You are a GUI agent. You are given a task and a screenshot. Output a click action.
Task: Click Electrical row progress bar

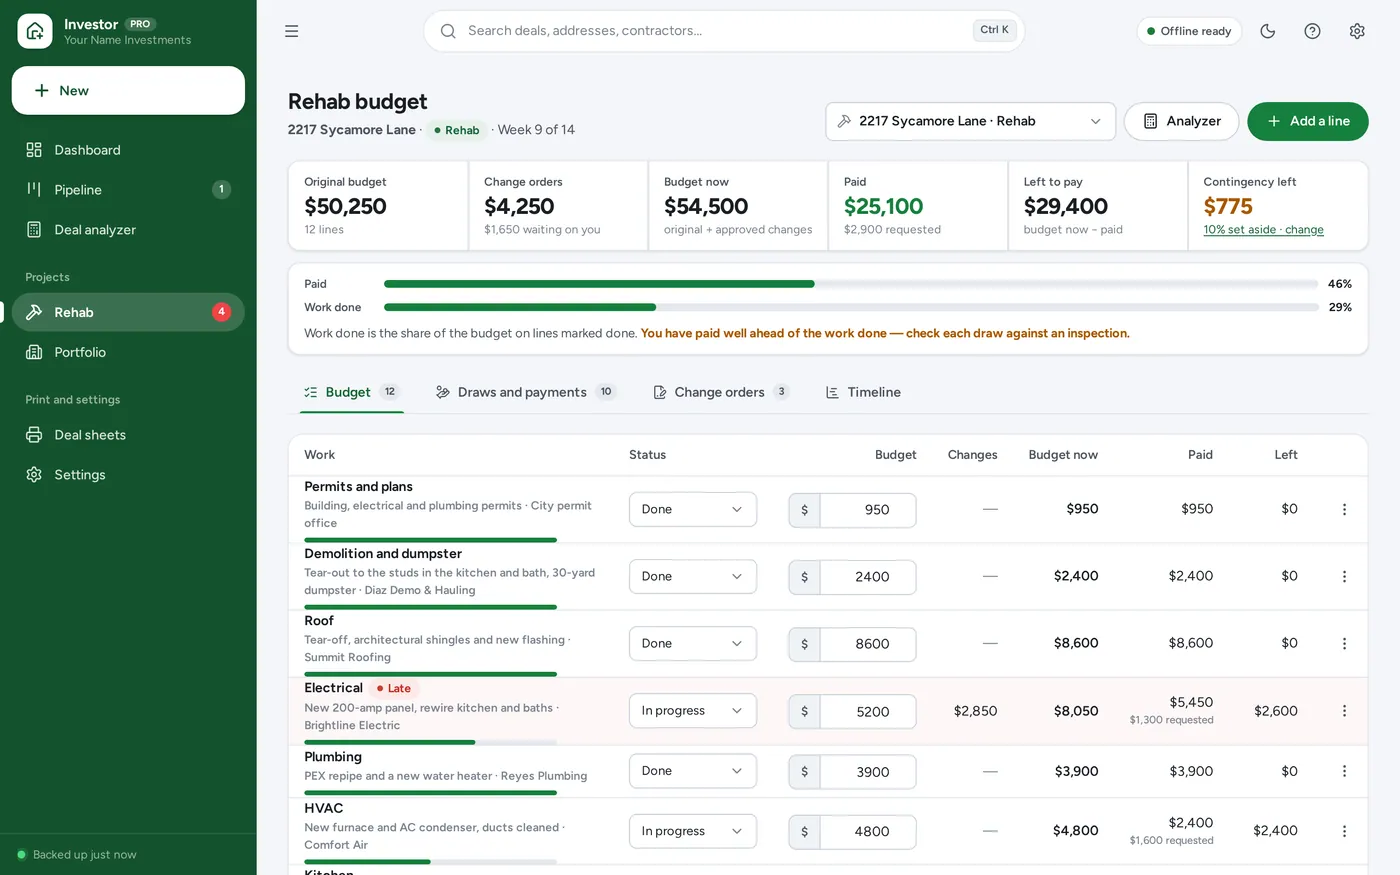click(430, 742)
